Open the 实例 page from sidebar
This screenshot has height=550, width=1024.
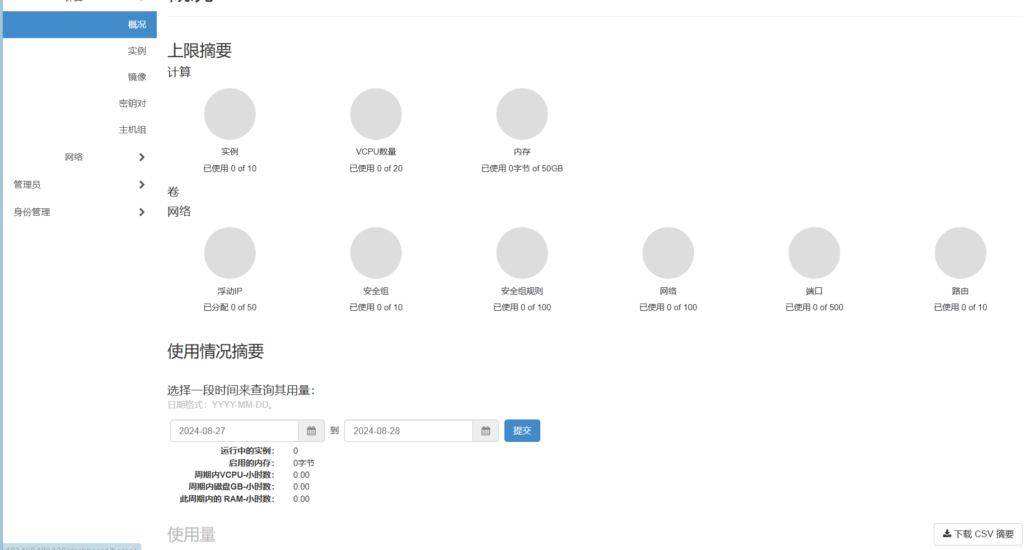pos(137,50)
